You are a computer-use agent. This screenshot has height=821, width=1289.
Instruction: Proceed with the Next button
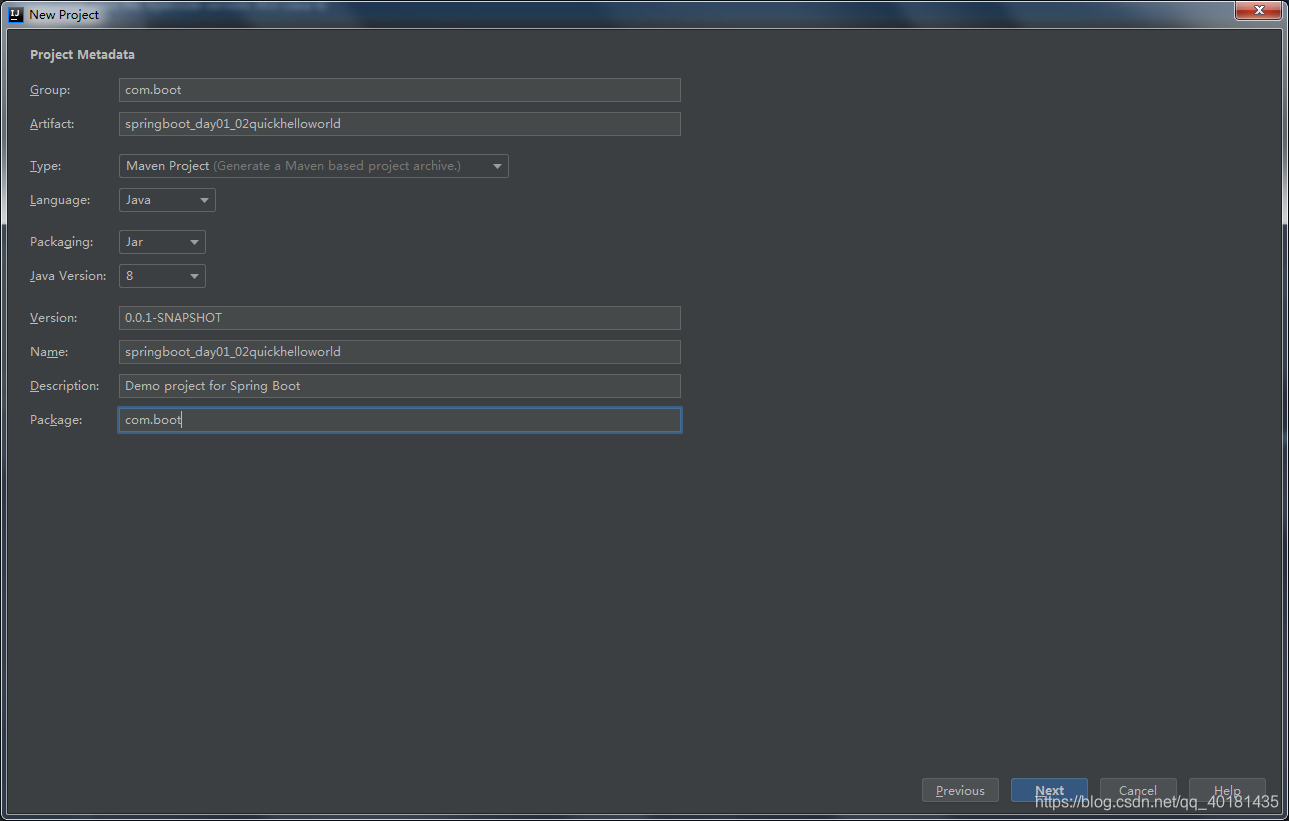pos(1049,790)
